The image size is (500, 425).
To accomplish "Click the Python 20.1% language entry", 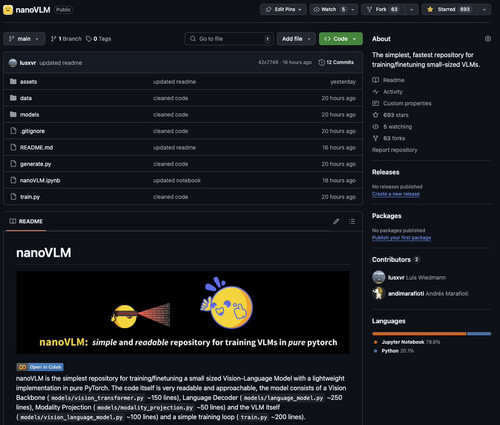I will [x=394, y=351].
